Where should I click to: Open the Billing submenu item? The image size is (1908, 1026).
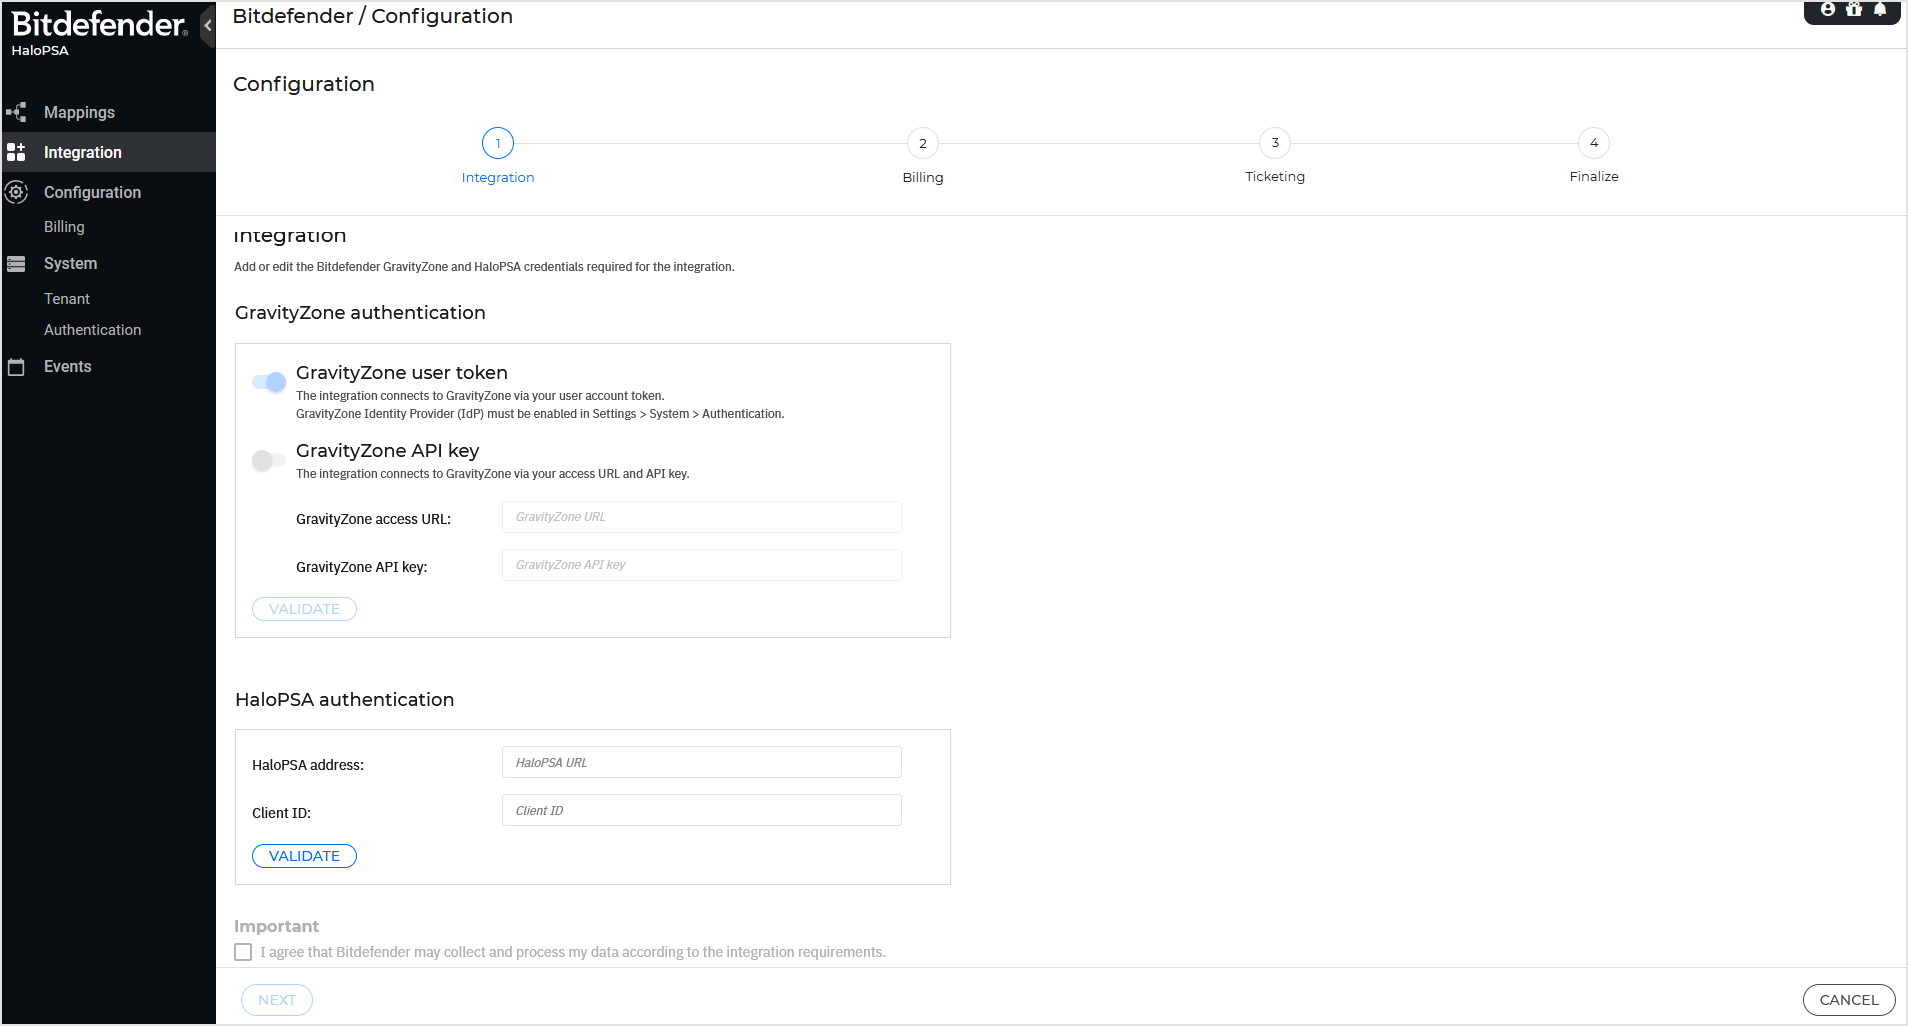pyautogui.click(x=64, y=227)
